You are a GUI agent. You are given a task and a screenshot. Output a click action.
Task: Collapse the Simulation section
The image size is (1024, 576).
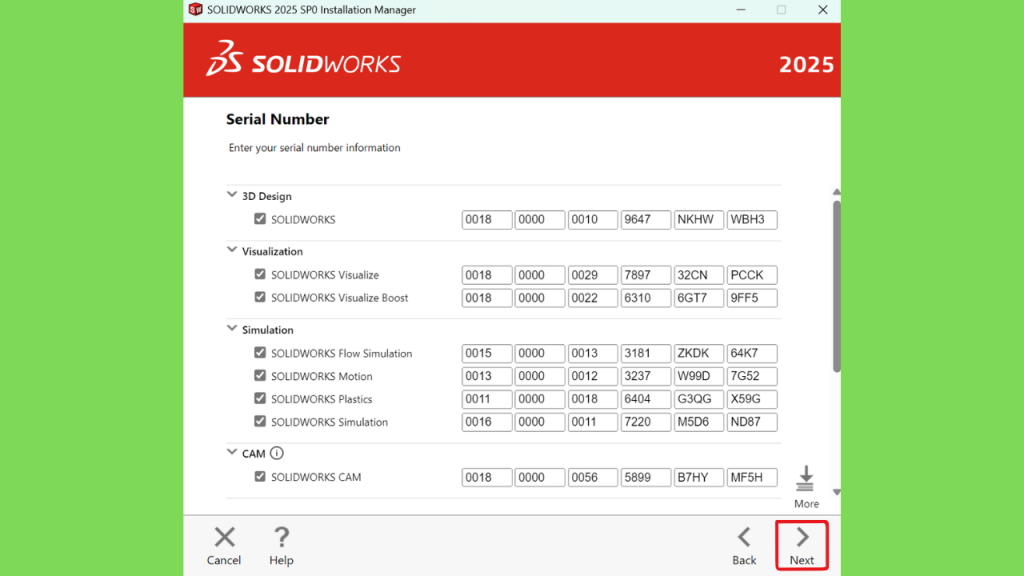pyautogui.click(x=232, y=328)
